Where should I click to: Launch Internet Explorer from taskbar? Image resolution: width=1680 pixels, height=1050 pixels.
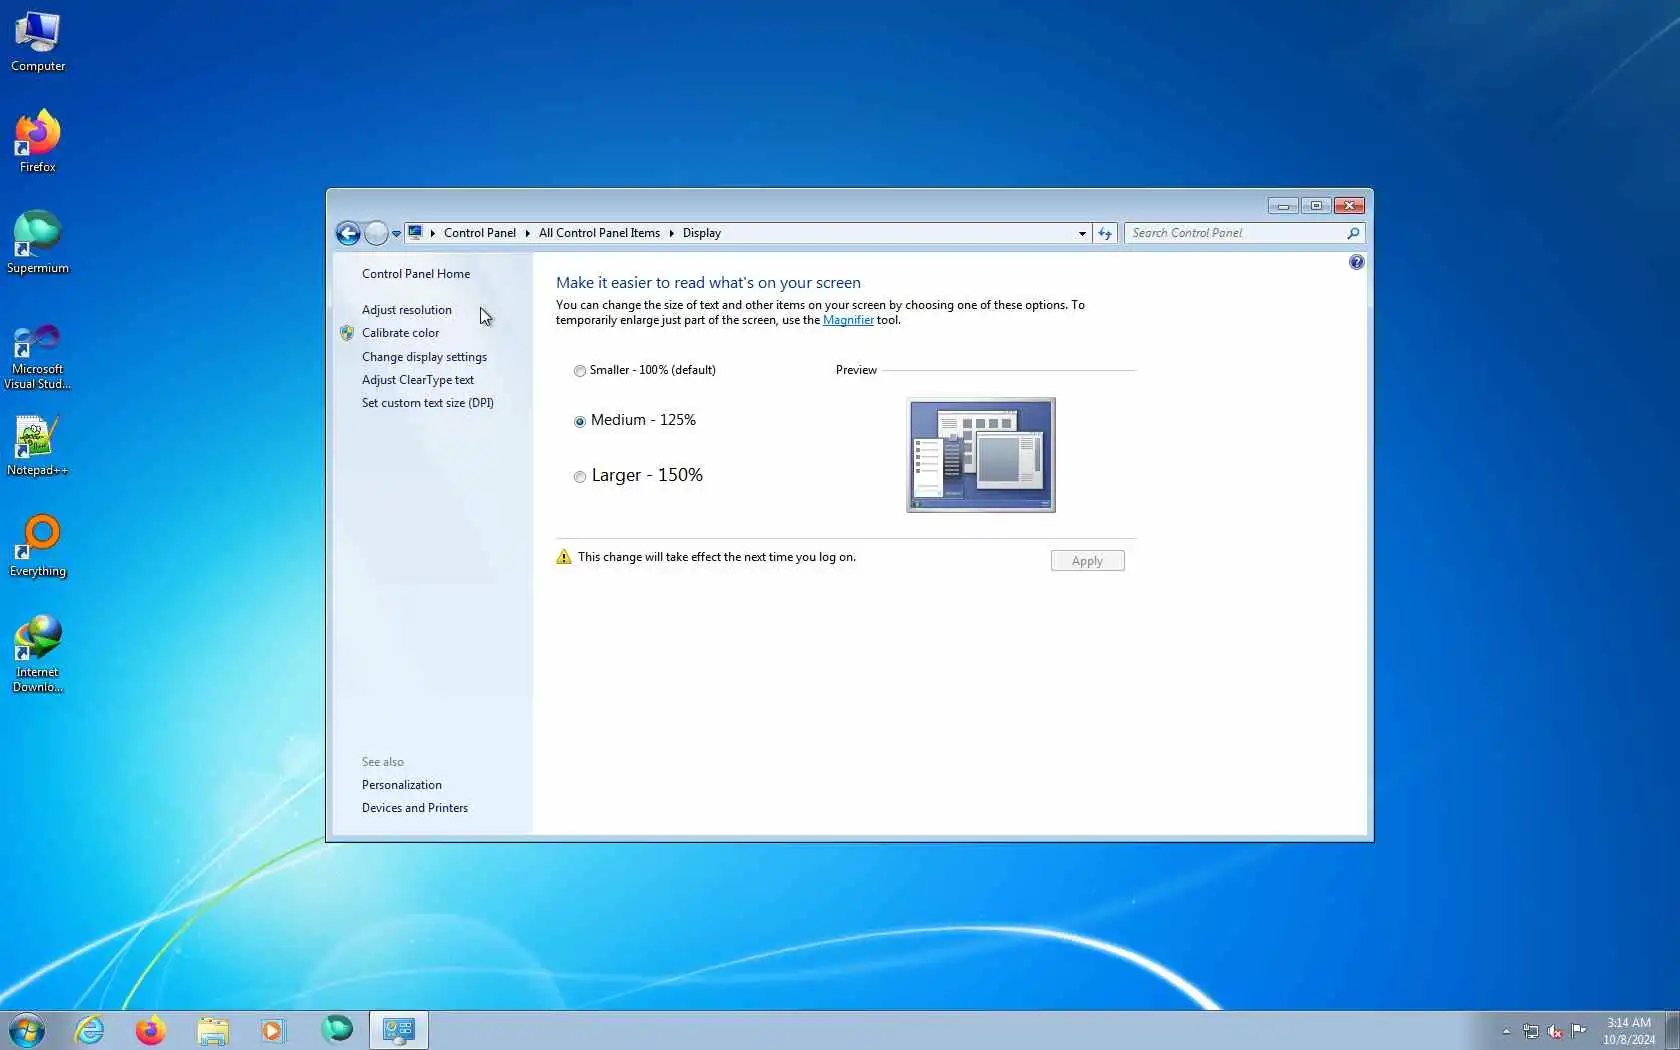pyautogui.click(x=90, y=1030)
